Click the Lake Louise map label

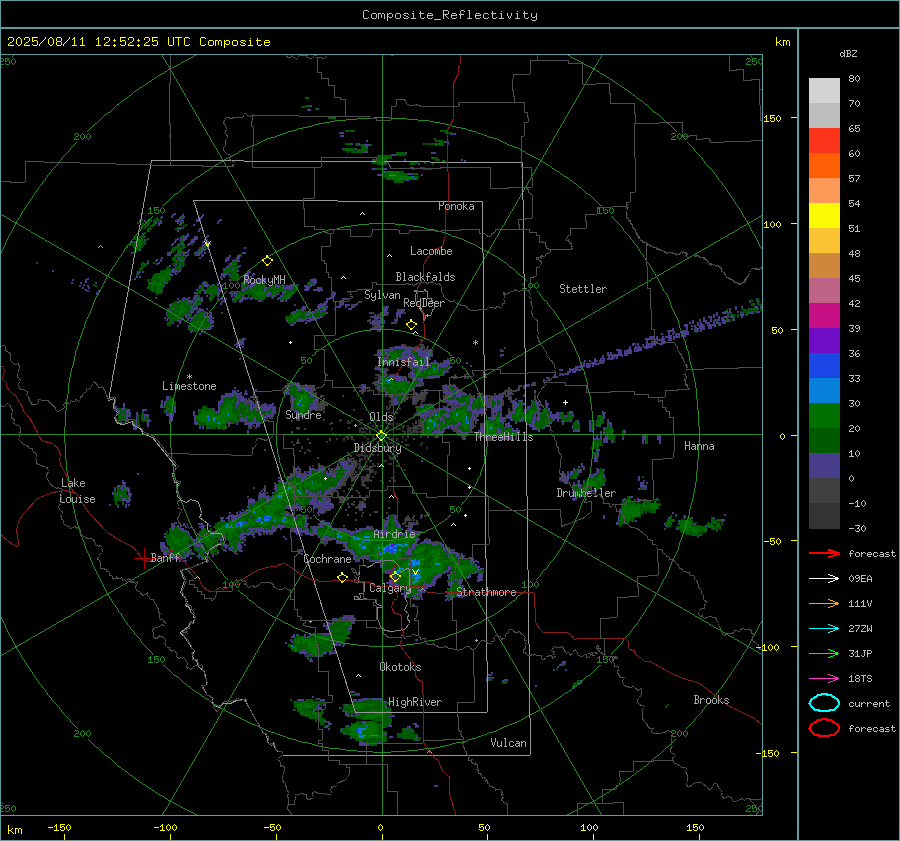[77, 491]
